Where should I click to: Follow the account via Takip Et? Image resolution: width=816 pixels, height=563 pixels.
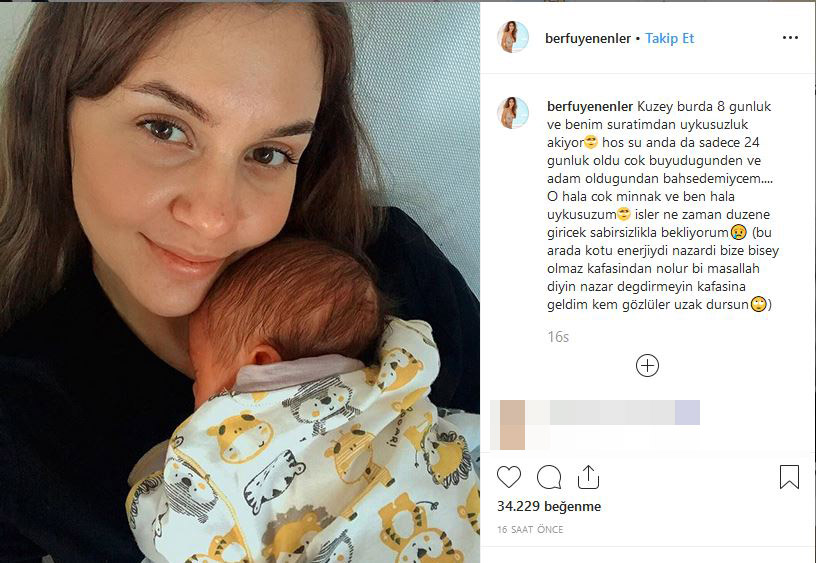pyautogui.click(x=669, y=38)
